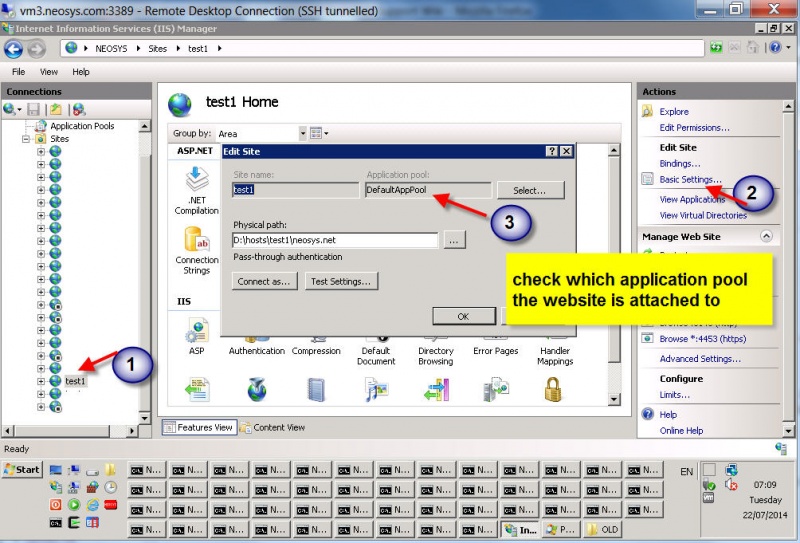Click the Site name field
This screenshot has width=800, height=543.
click(295, 190)
